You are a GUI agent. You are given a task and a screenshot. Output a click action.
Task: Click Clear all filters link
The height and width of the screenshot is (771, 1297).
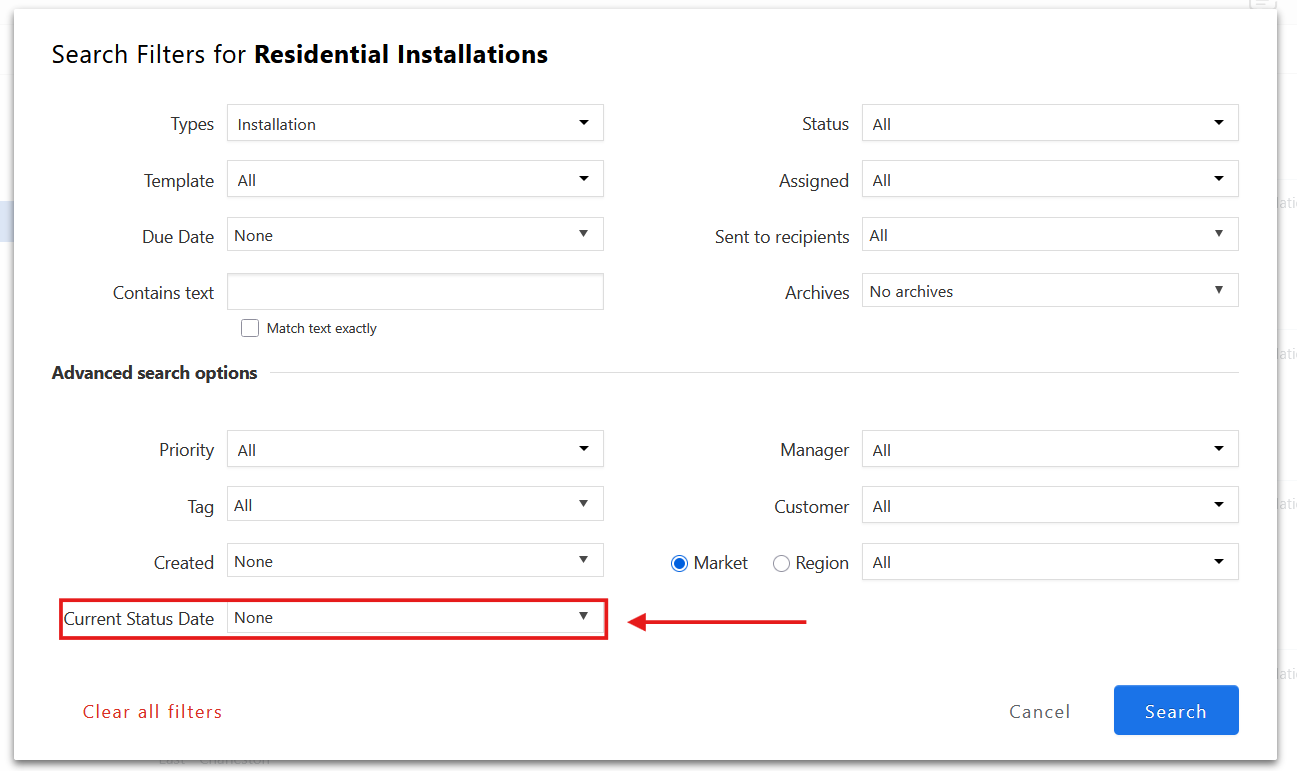[x=152, y=712]
